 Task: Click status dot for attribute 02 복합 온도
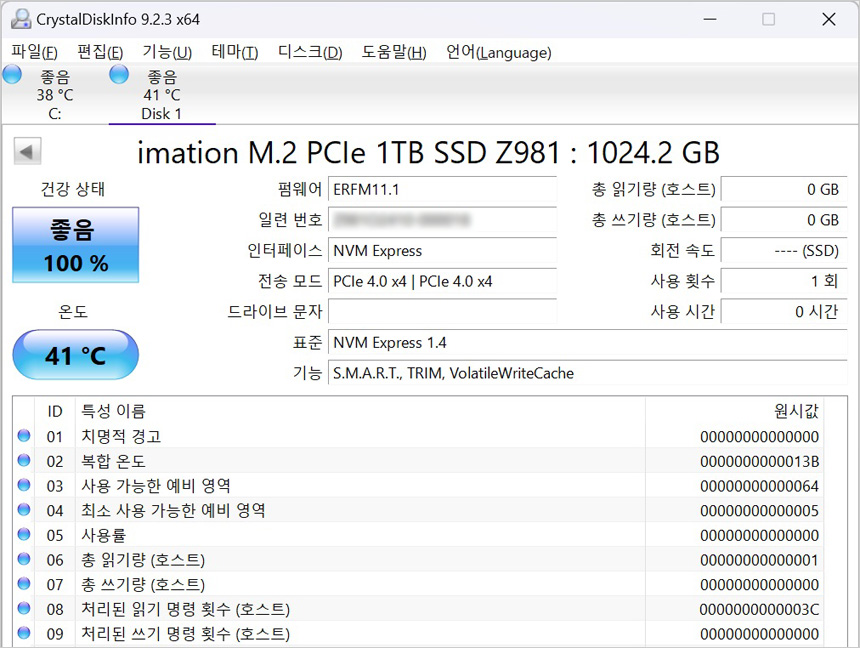coord(24,461)
